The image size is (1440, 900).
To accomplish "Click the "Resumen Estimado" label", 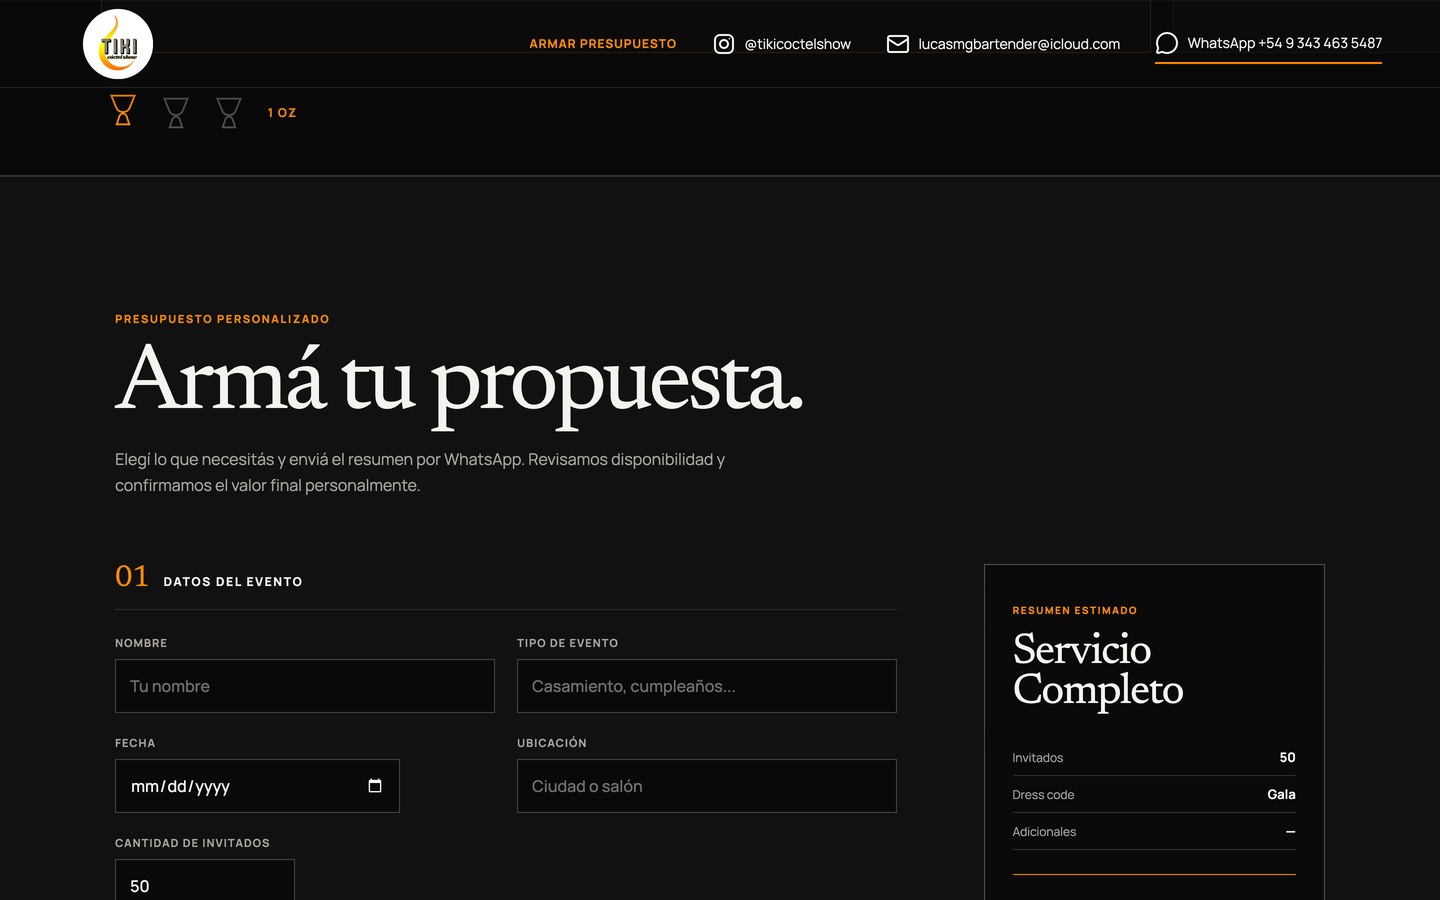I will (1075, 610).
